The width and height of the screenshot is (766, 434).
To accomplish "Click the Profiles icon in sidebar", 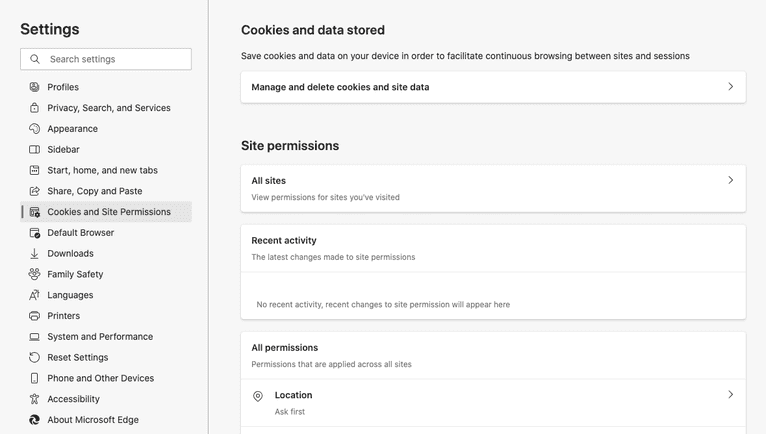I will [x=34, y=87].
